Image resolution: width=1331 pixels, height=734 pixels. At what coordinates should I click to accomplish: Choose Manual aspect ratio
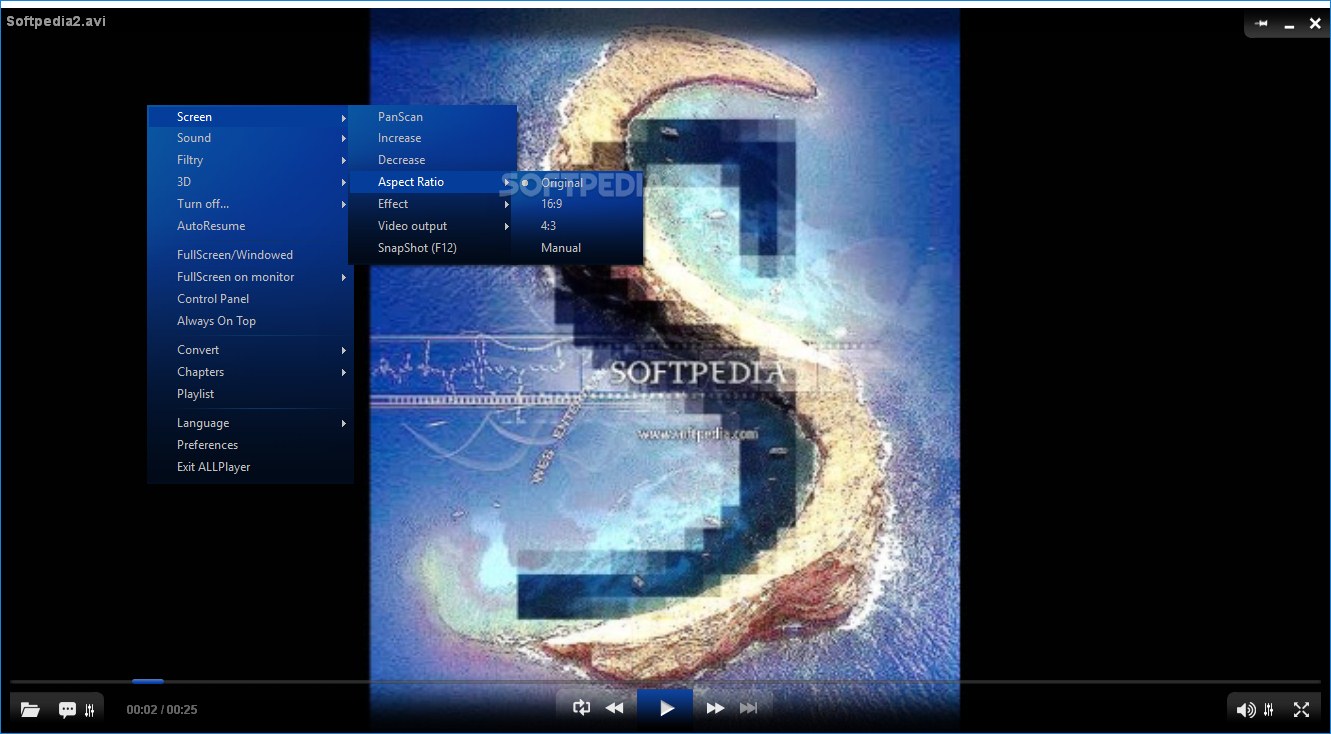[x=576, y=248]
